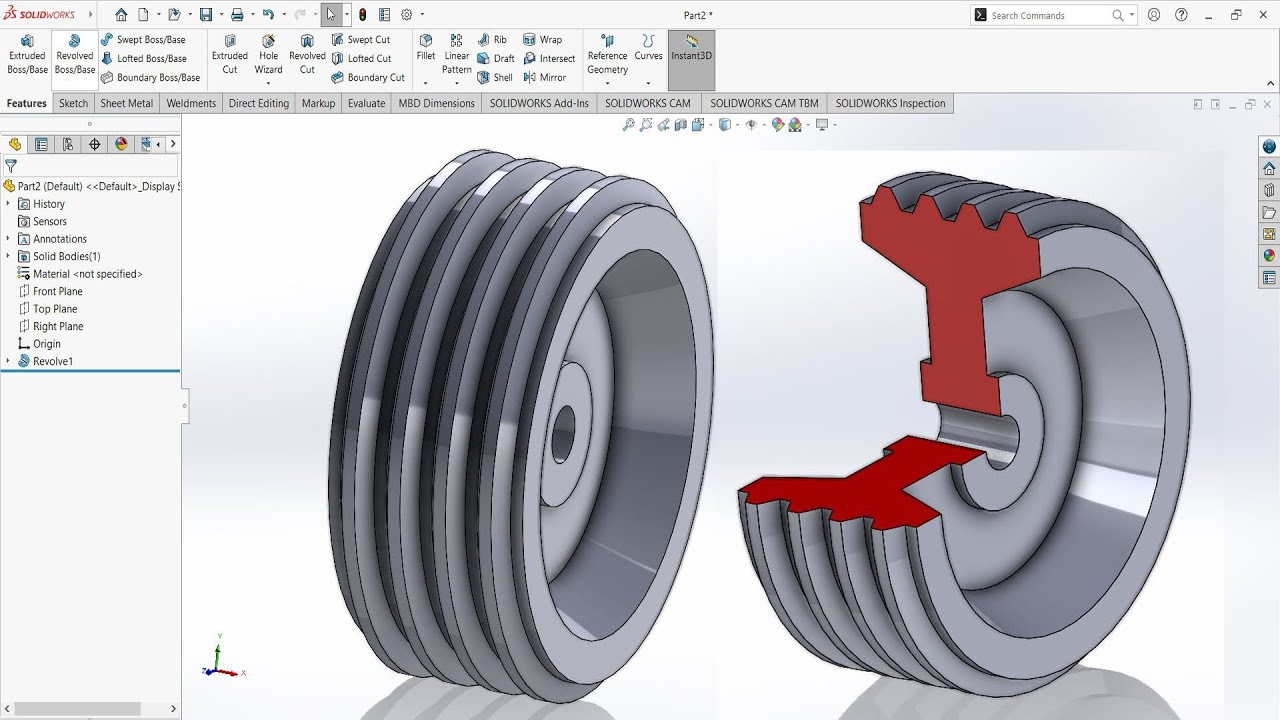Choose the Swept Boss/Base command
This screenshot has height=720, width=1280.
pyautogui.click(x=143, y=40)
